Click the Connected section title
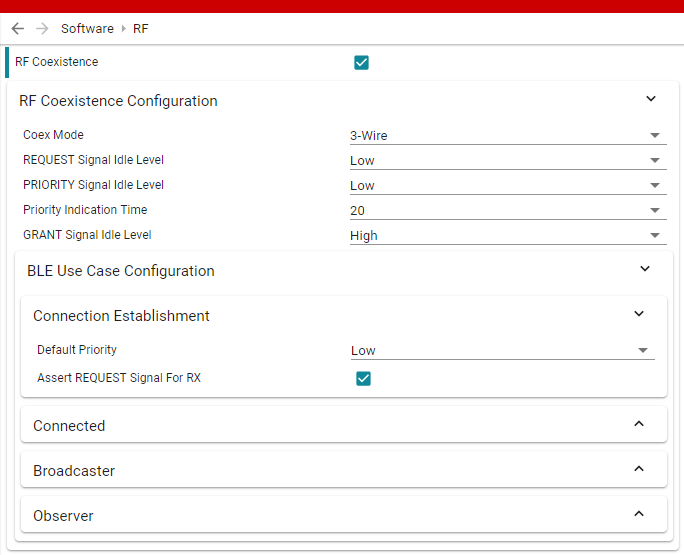 (69, 426)
